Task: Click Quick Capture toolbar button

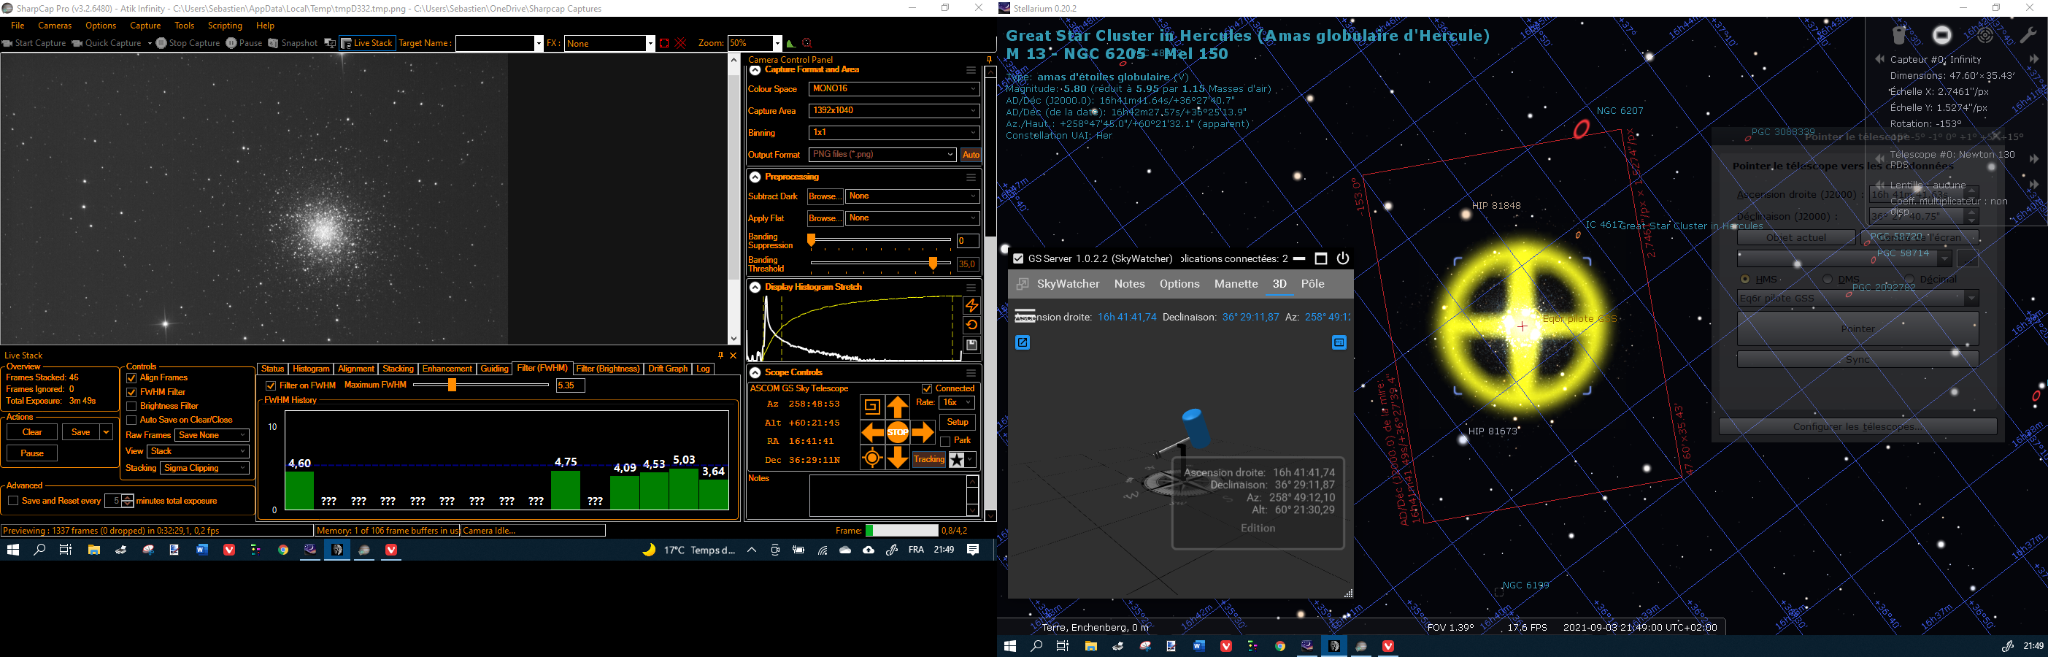Action: (107, 43)
